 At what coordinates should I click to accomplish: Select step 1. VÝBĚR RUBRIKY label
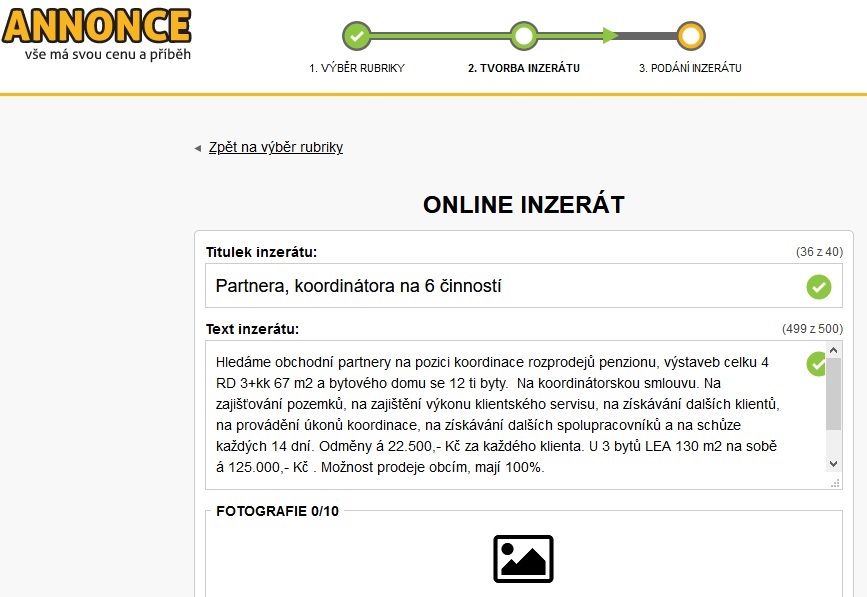coord(357,68)
